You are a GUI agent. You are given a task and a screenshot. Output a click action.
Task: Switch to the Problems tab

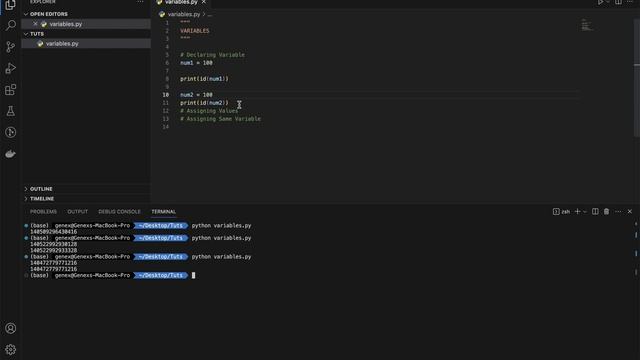(x=43, y=211)
